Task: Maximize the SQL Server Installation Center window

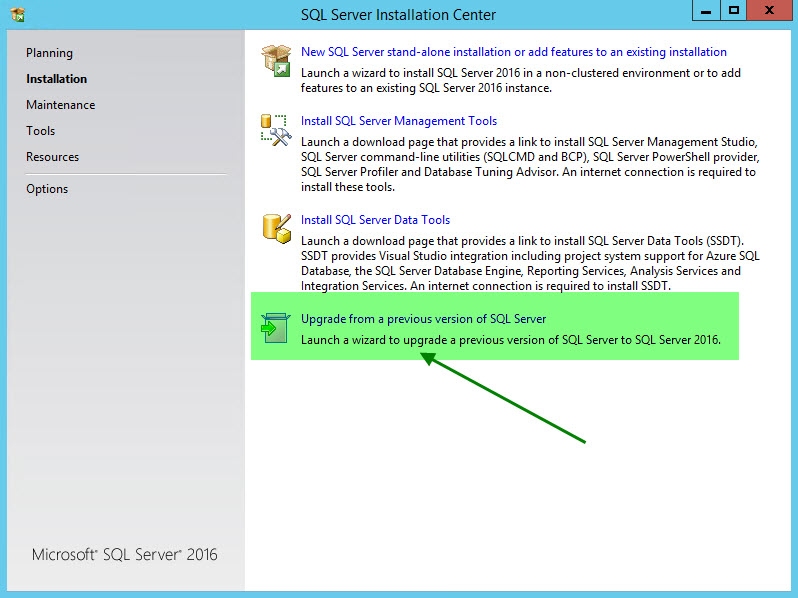Action: (x=733, y=11)
